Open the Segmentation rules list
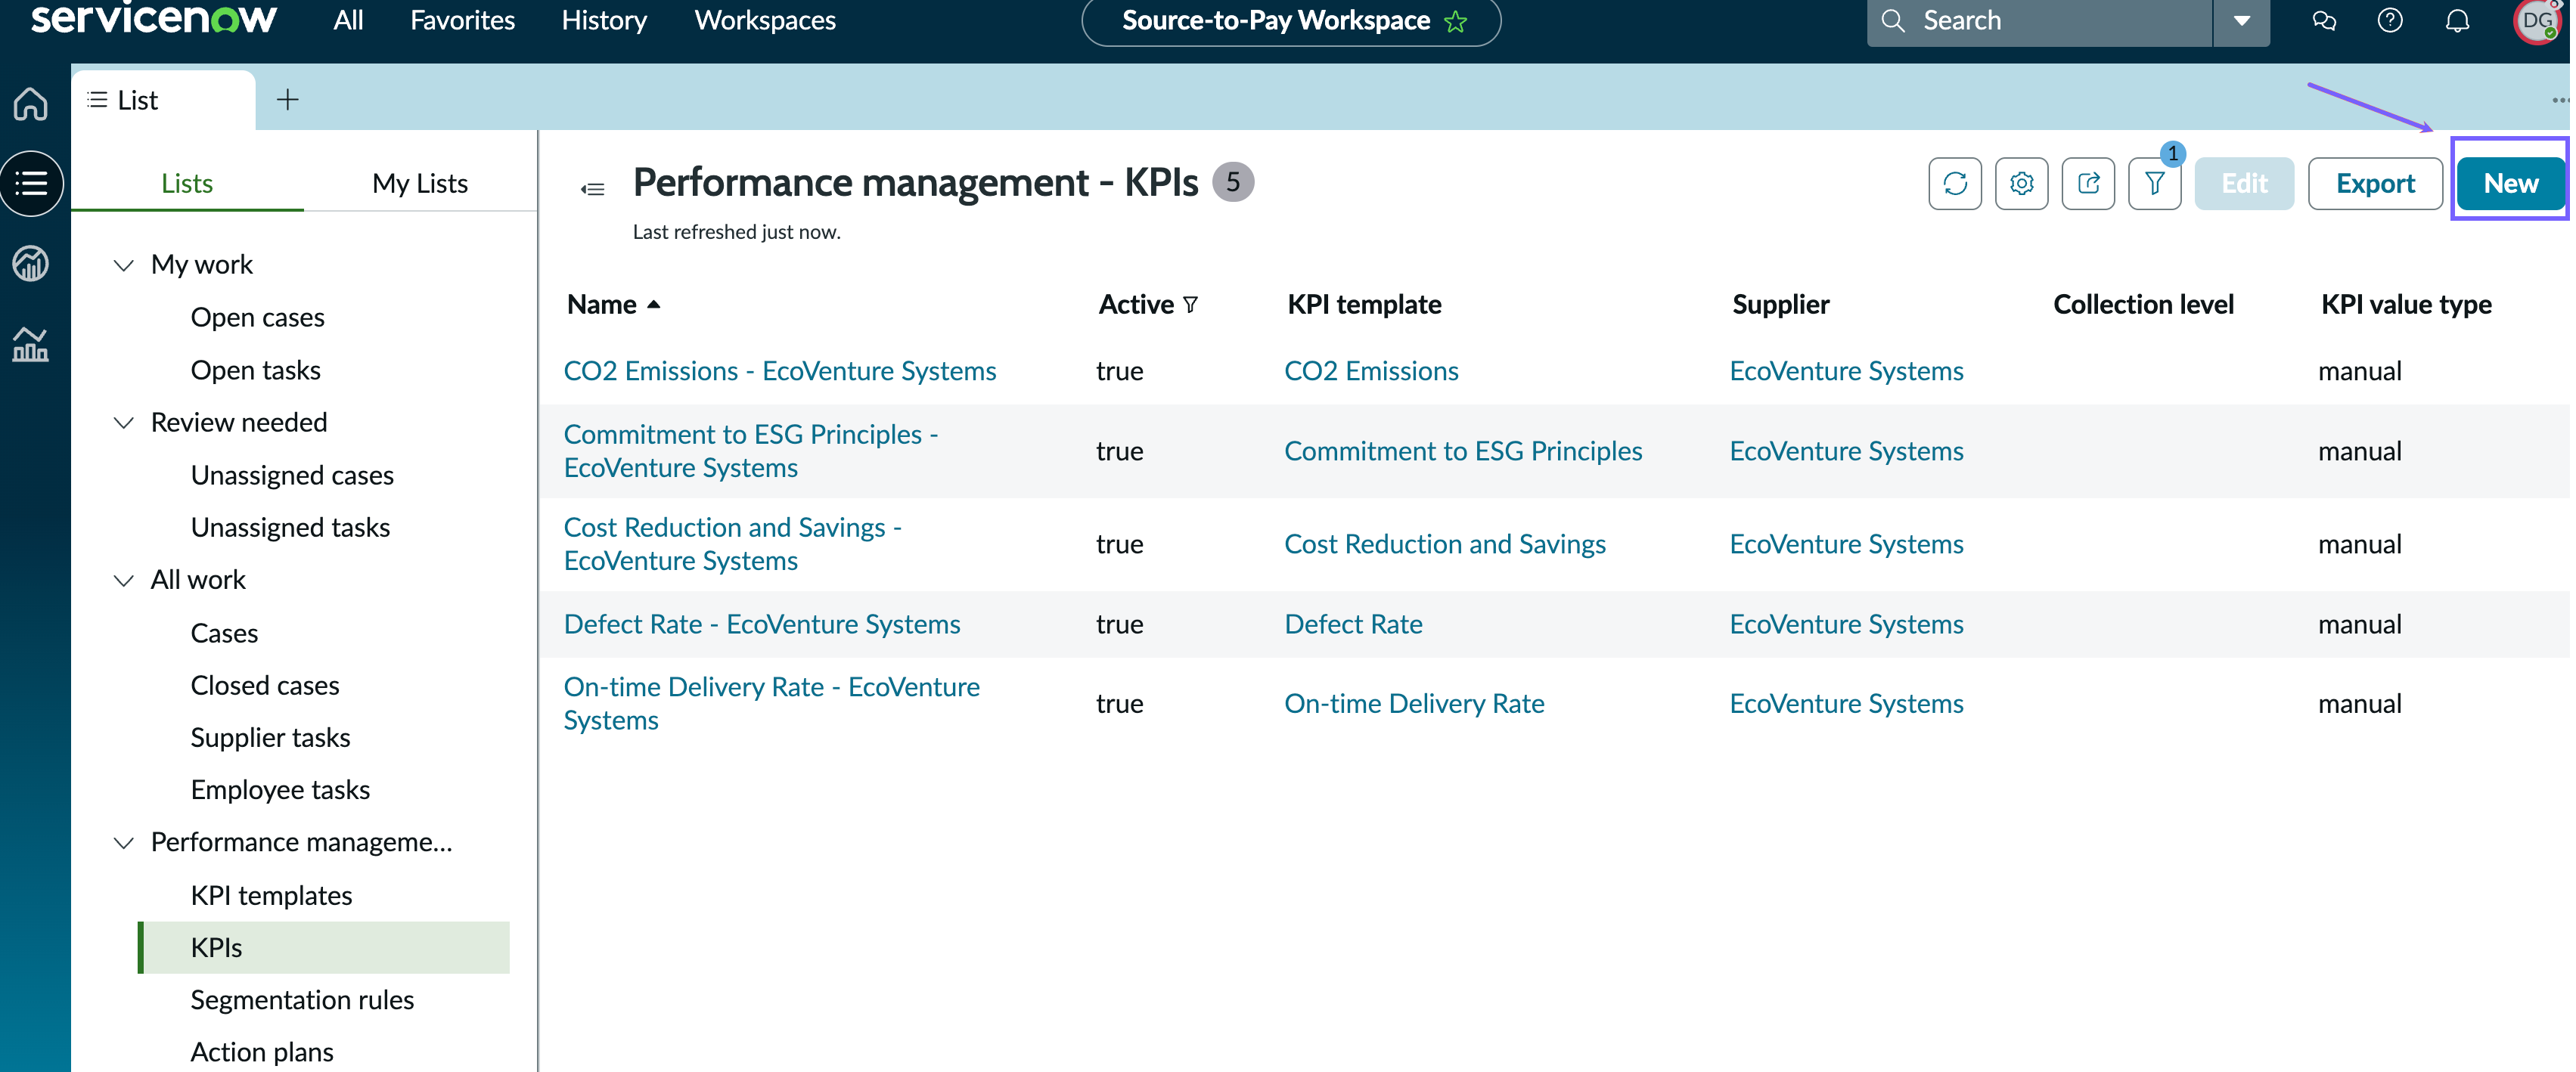This screenshot has width=2576, height=1072. pyautogui.click(x=302, y=1000)
